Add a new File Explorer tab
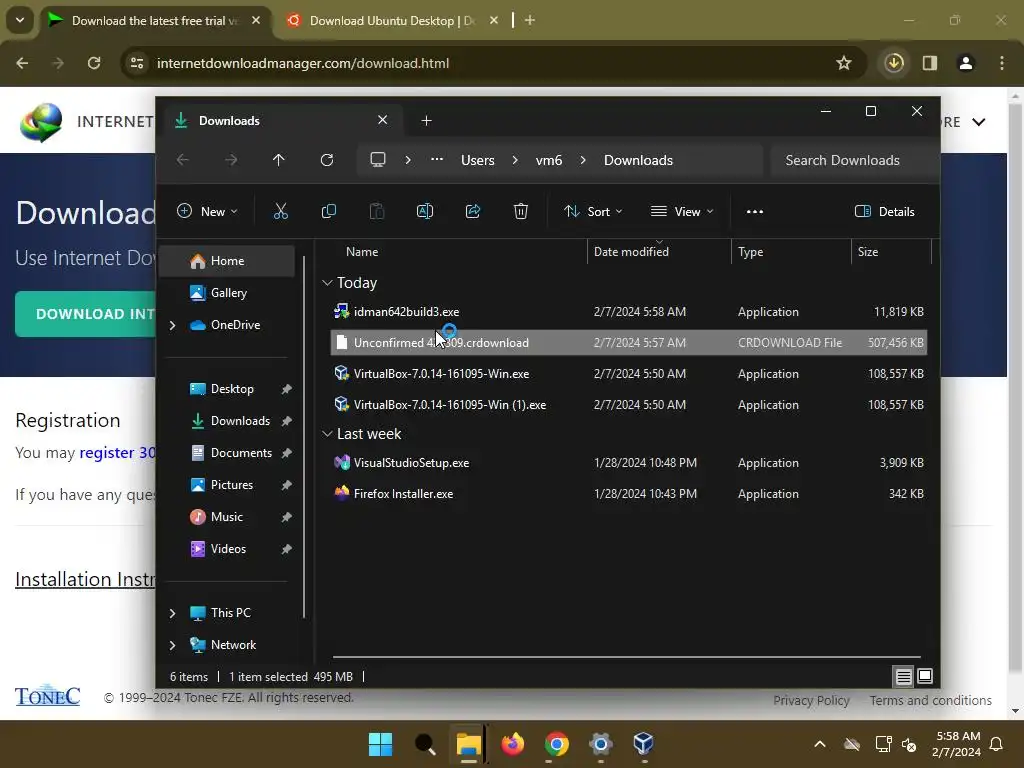This screenshot has height=768, width=1024. pos(426,120)
